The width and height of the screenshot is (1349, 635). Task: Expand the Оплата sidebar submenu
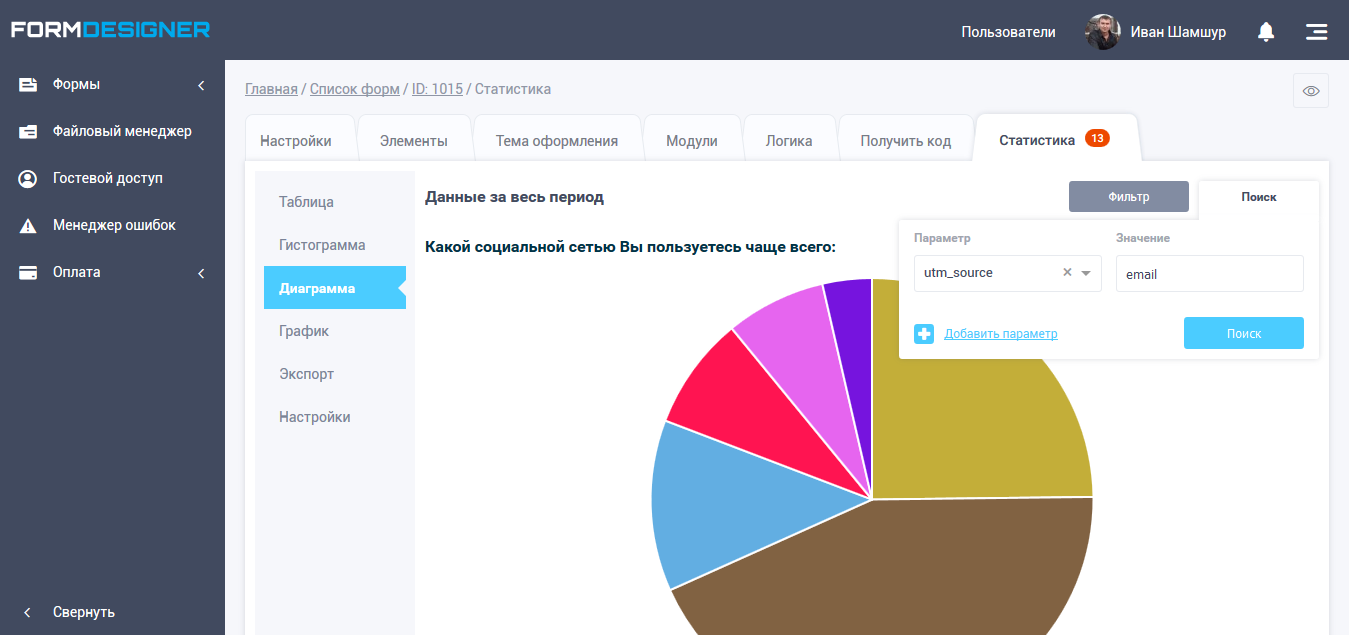[x=200, y=271]
